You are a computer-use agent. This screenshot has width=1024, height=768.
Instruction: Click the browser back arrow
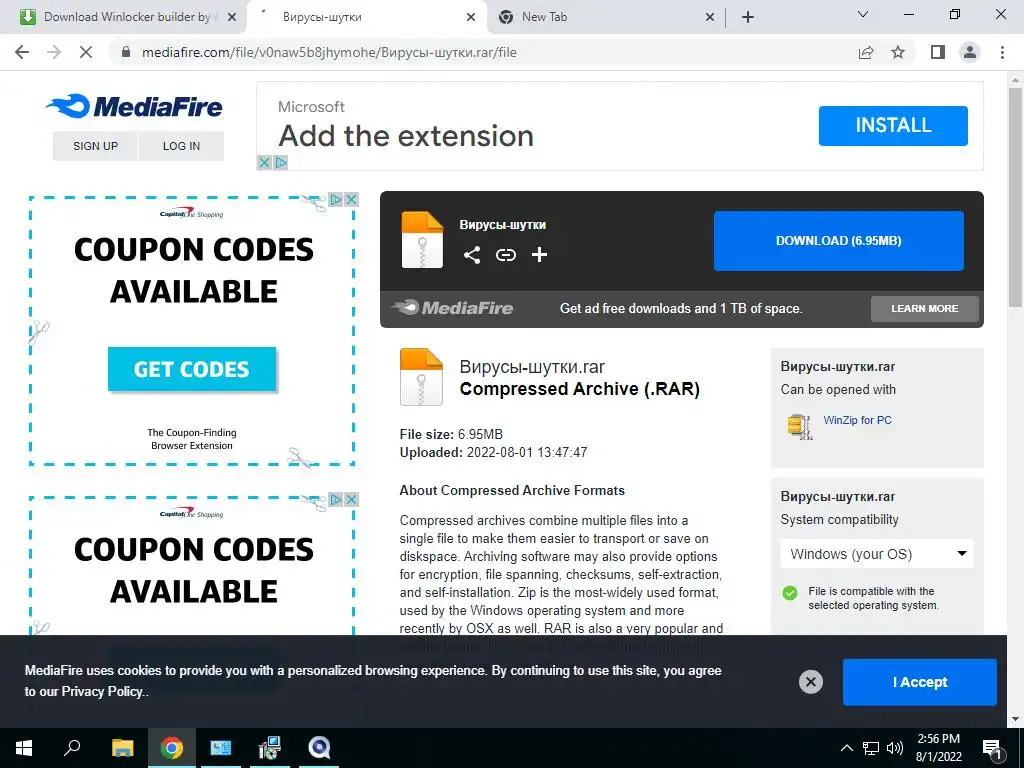click(x=22, y=52)
